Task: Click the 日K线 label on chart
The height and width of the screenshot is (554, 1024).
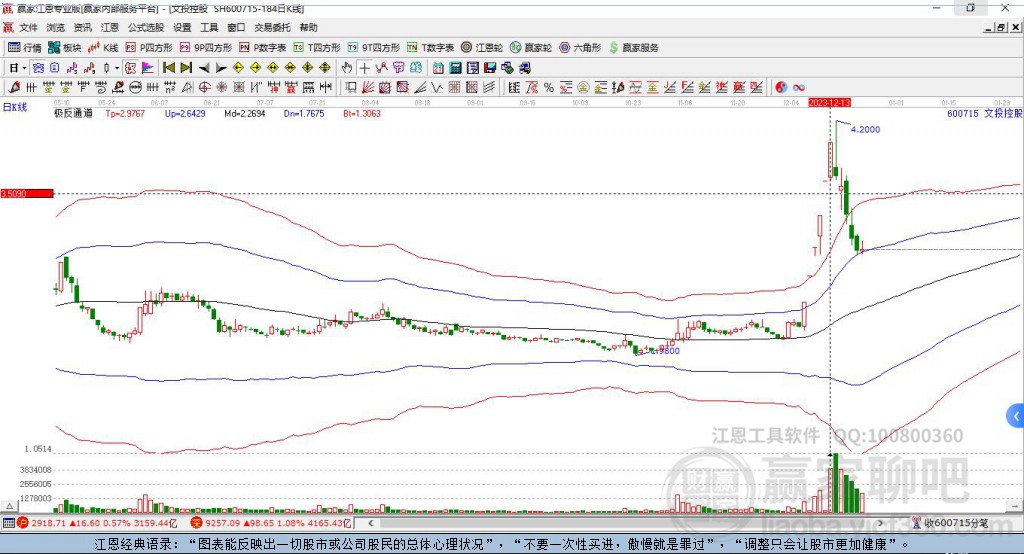Action: [x=14, y=106]
